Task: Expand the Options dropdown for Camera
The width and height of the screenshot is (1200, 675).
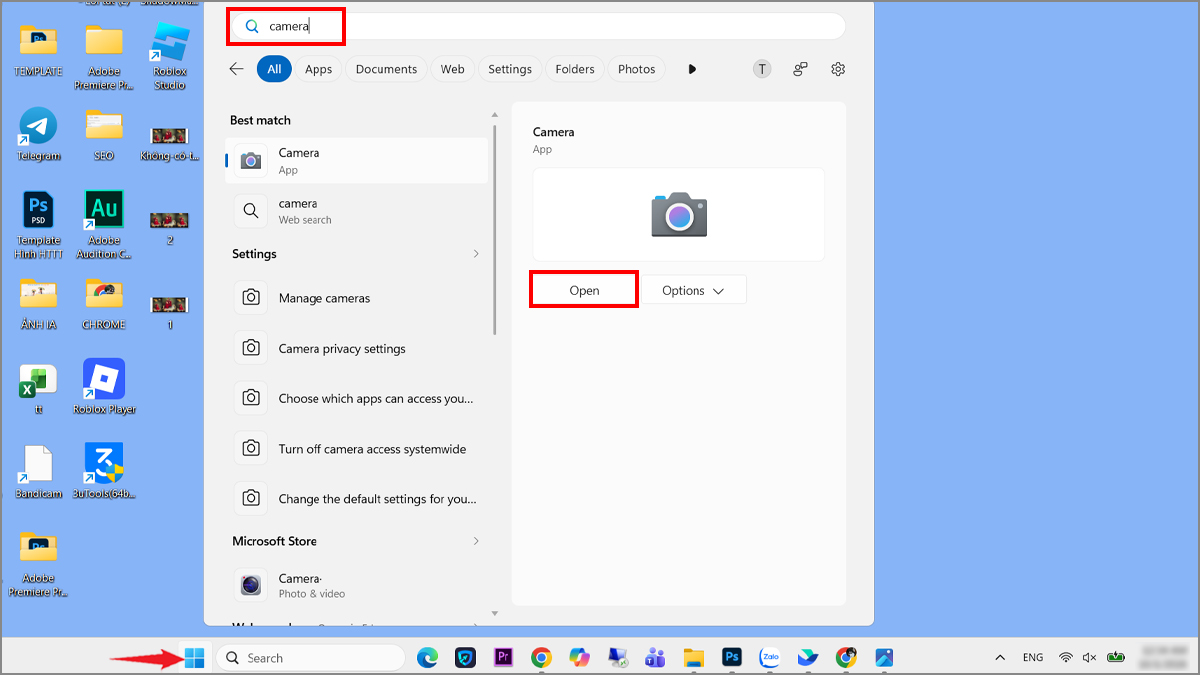Action: (693, 290)
